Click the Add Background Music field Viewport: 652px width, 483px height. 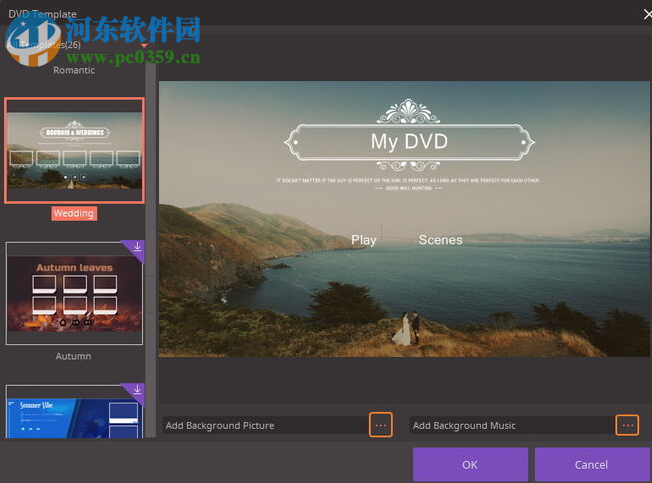(x=511, y=425)
